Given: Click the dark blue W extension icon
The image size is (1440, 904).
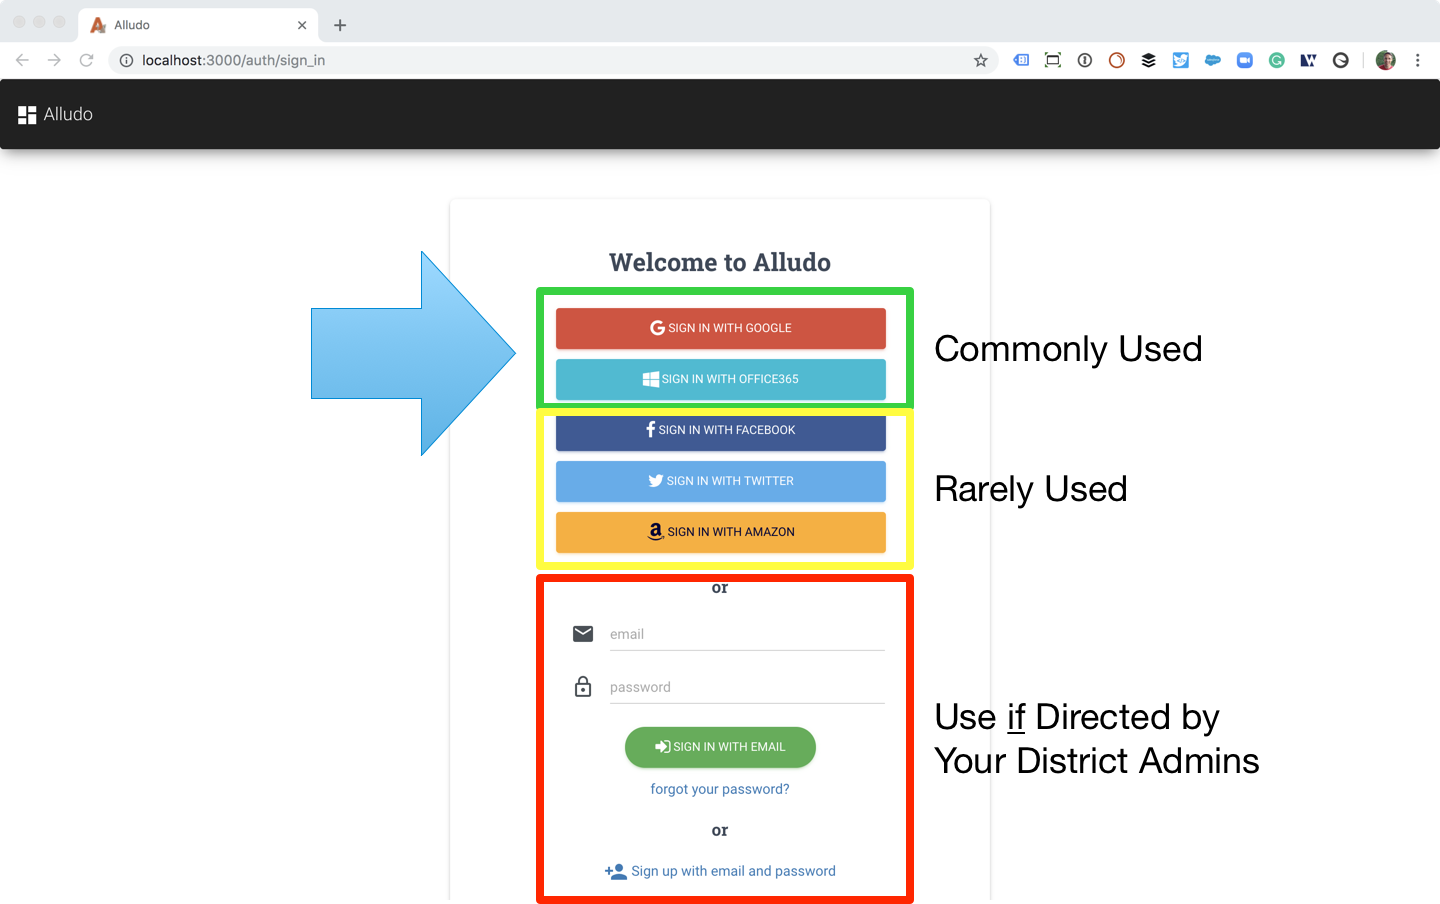Looking at the screenshot, I should click(x=1309, y=60).
